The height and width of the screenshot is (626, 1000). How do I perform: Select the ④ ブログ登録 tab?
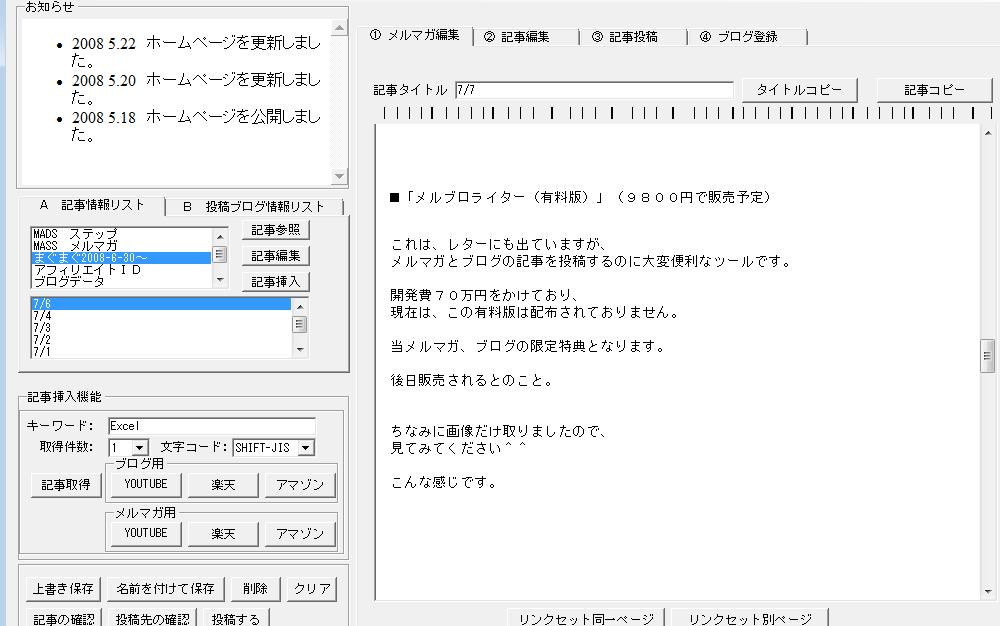coord(747,37)
